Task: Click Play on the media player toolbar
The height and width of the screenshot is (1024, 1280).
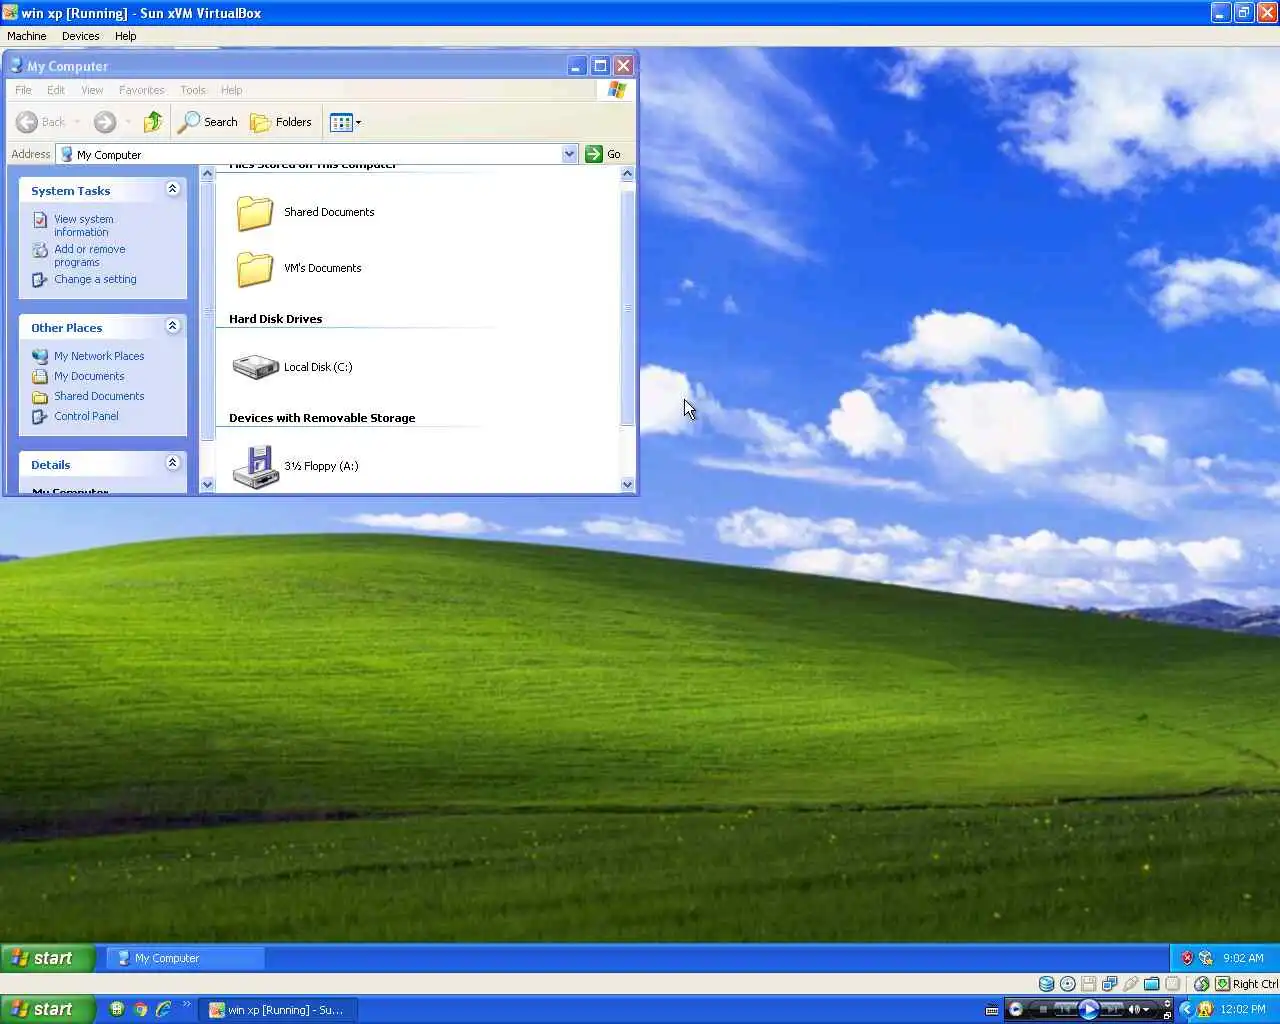Action: point(1089,1009)
